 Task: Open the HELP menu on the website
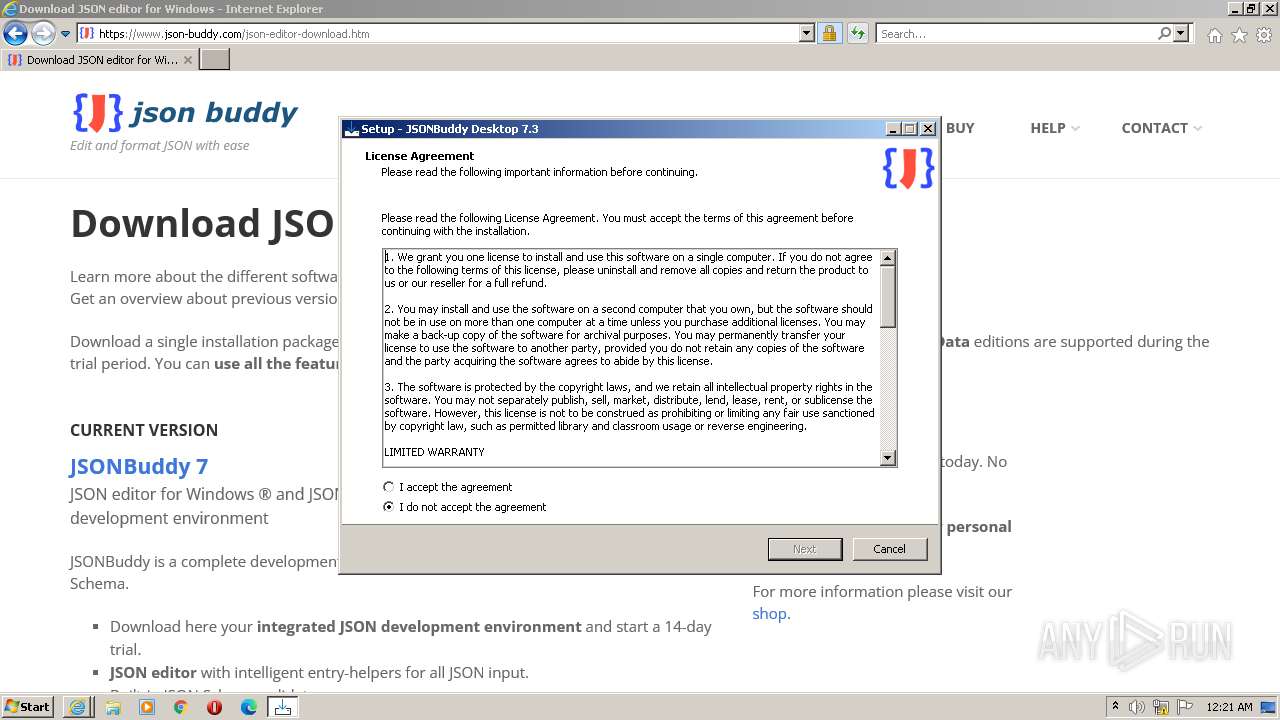tap(1048, 128)
